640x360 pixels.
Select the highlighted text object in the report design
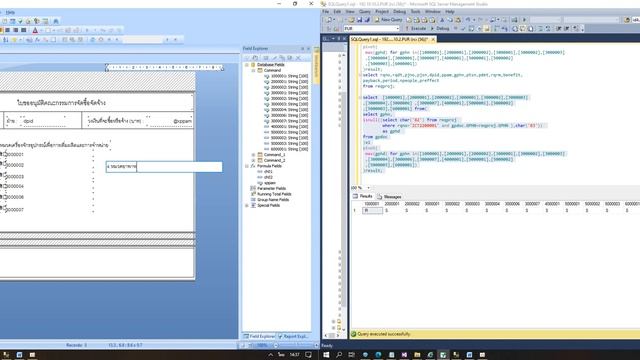tap(164, 167)
